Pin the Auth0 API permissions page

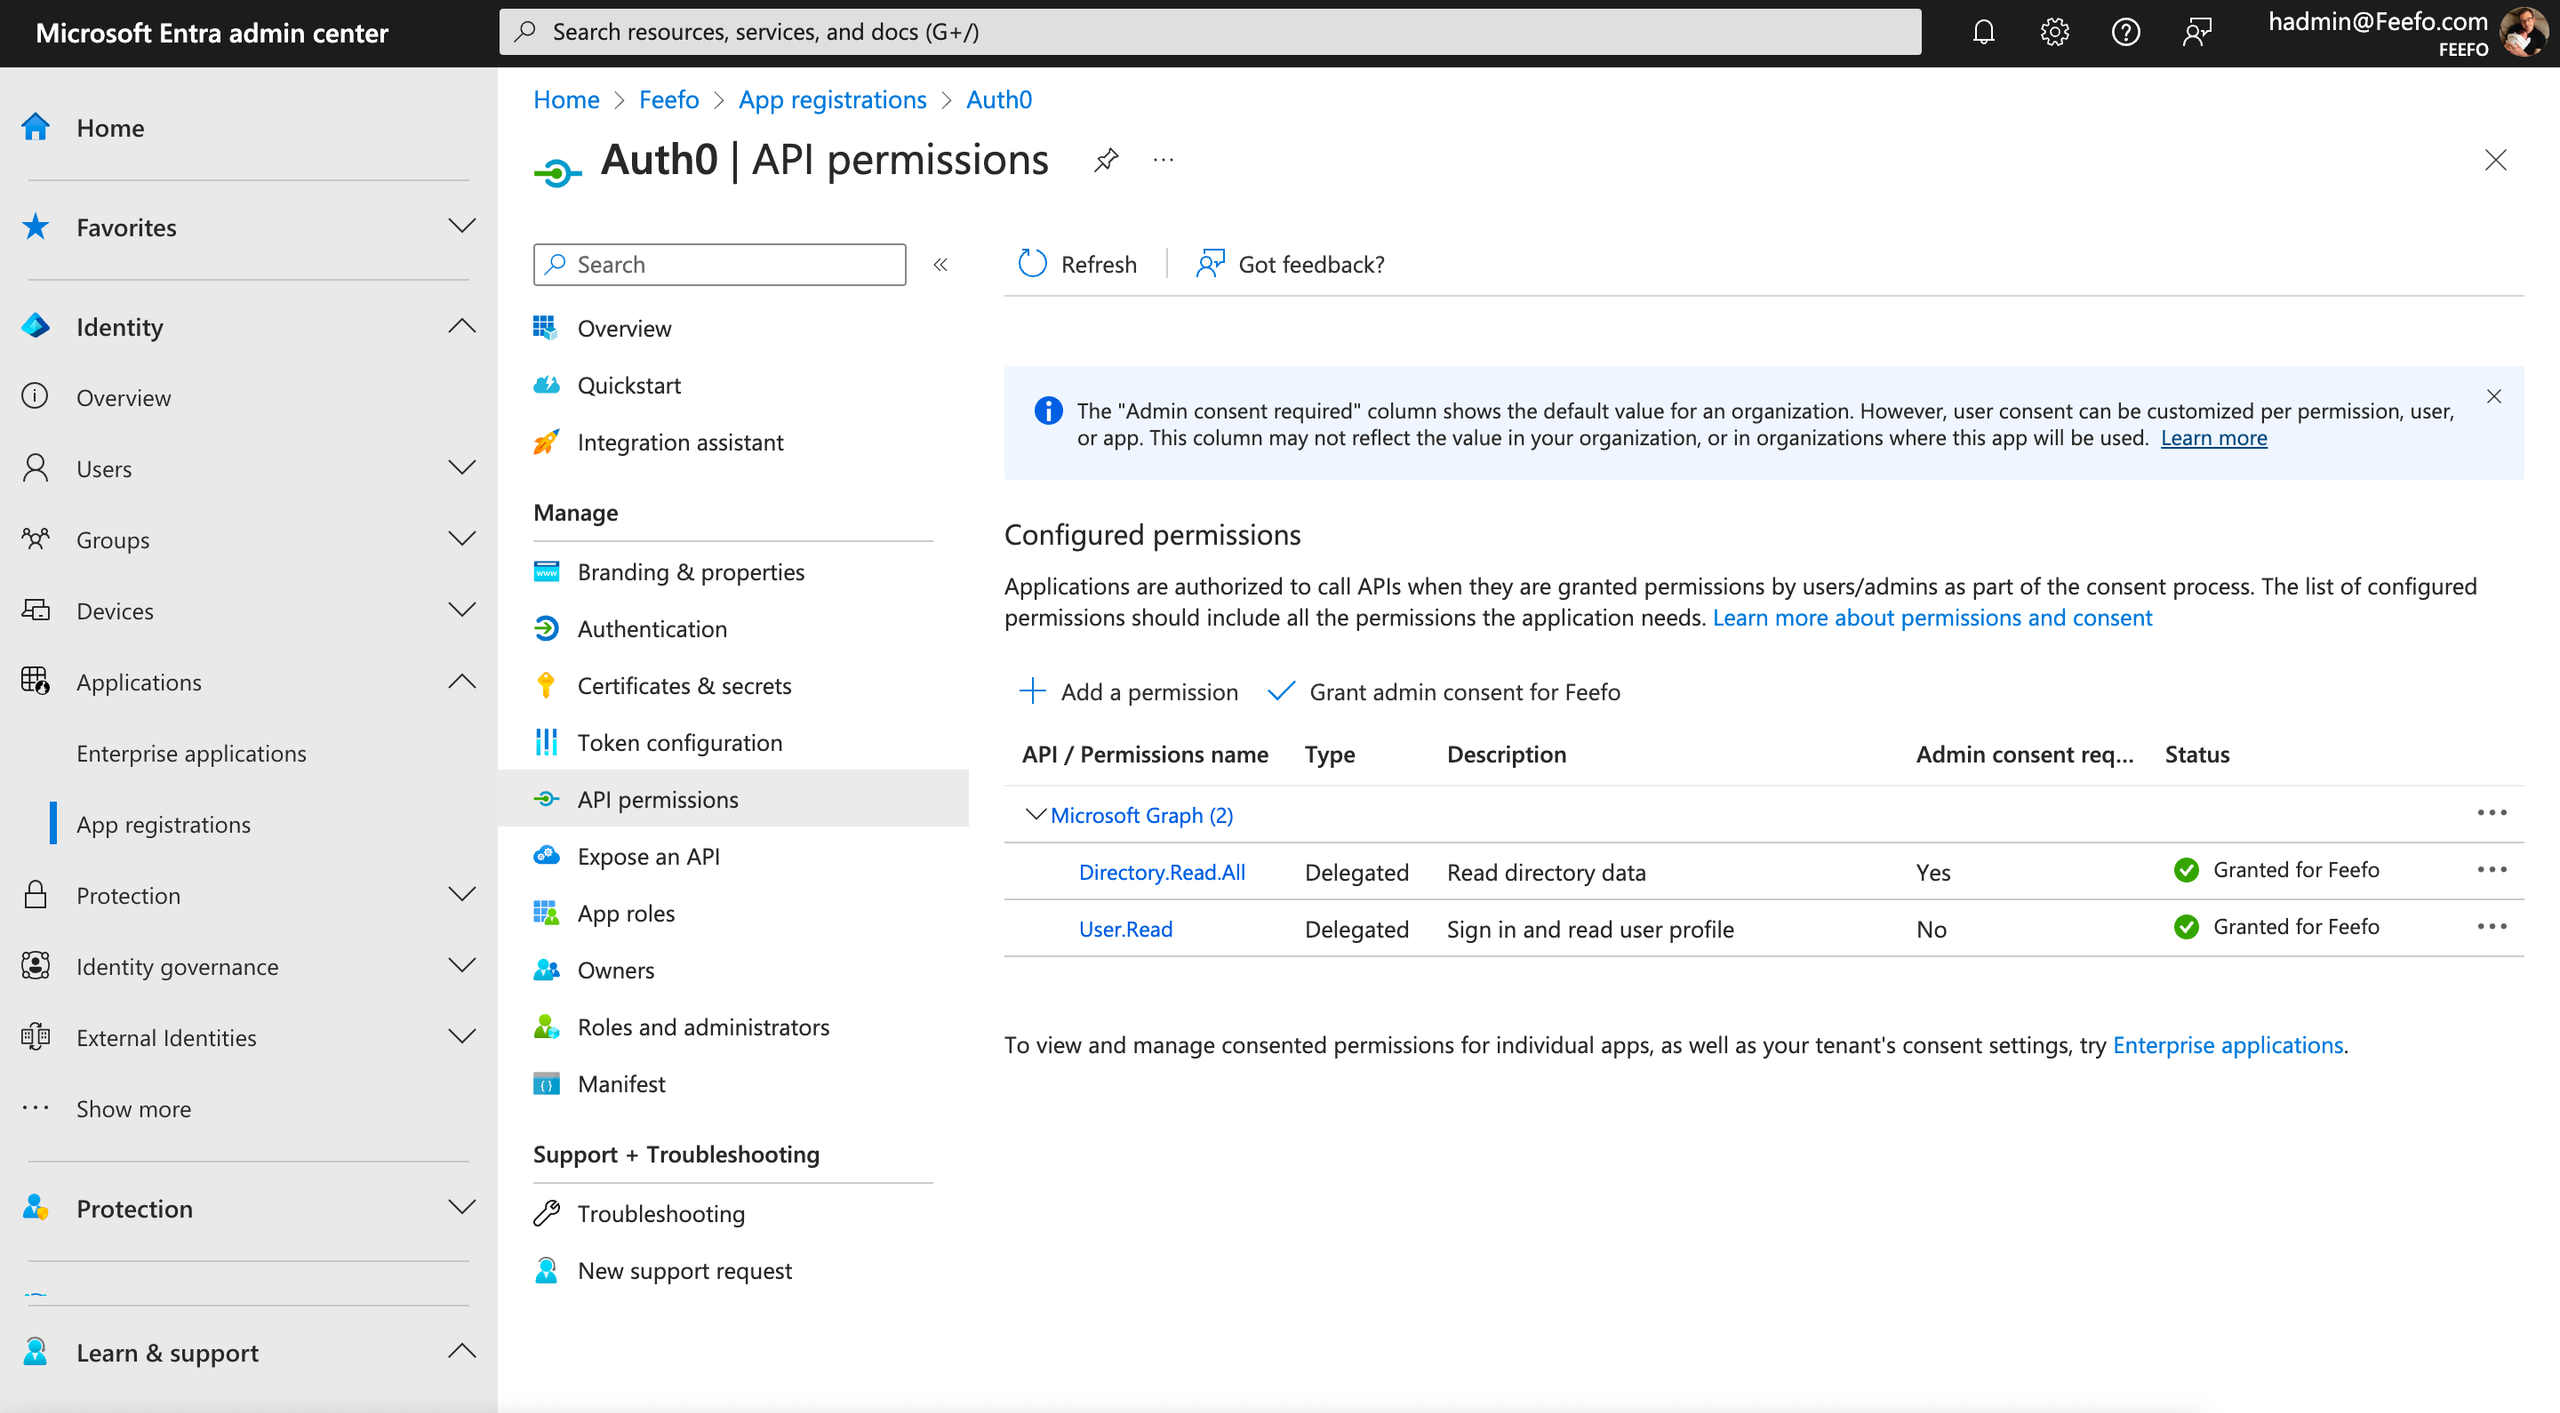[x=1106, y=160]
